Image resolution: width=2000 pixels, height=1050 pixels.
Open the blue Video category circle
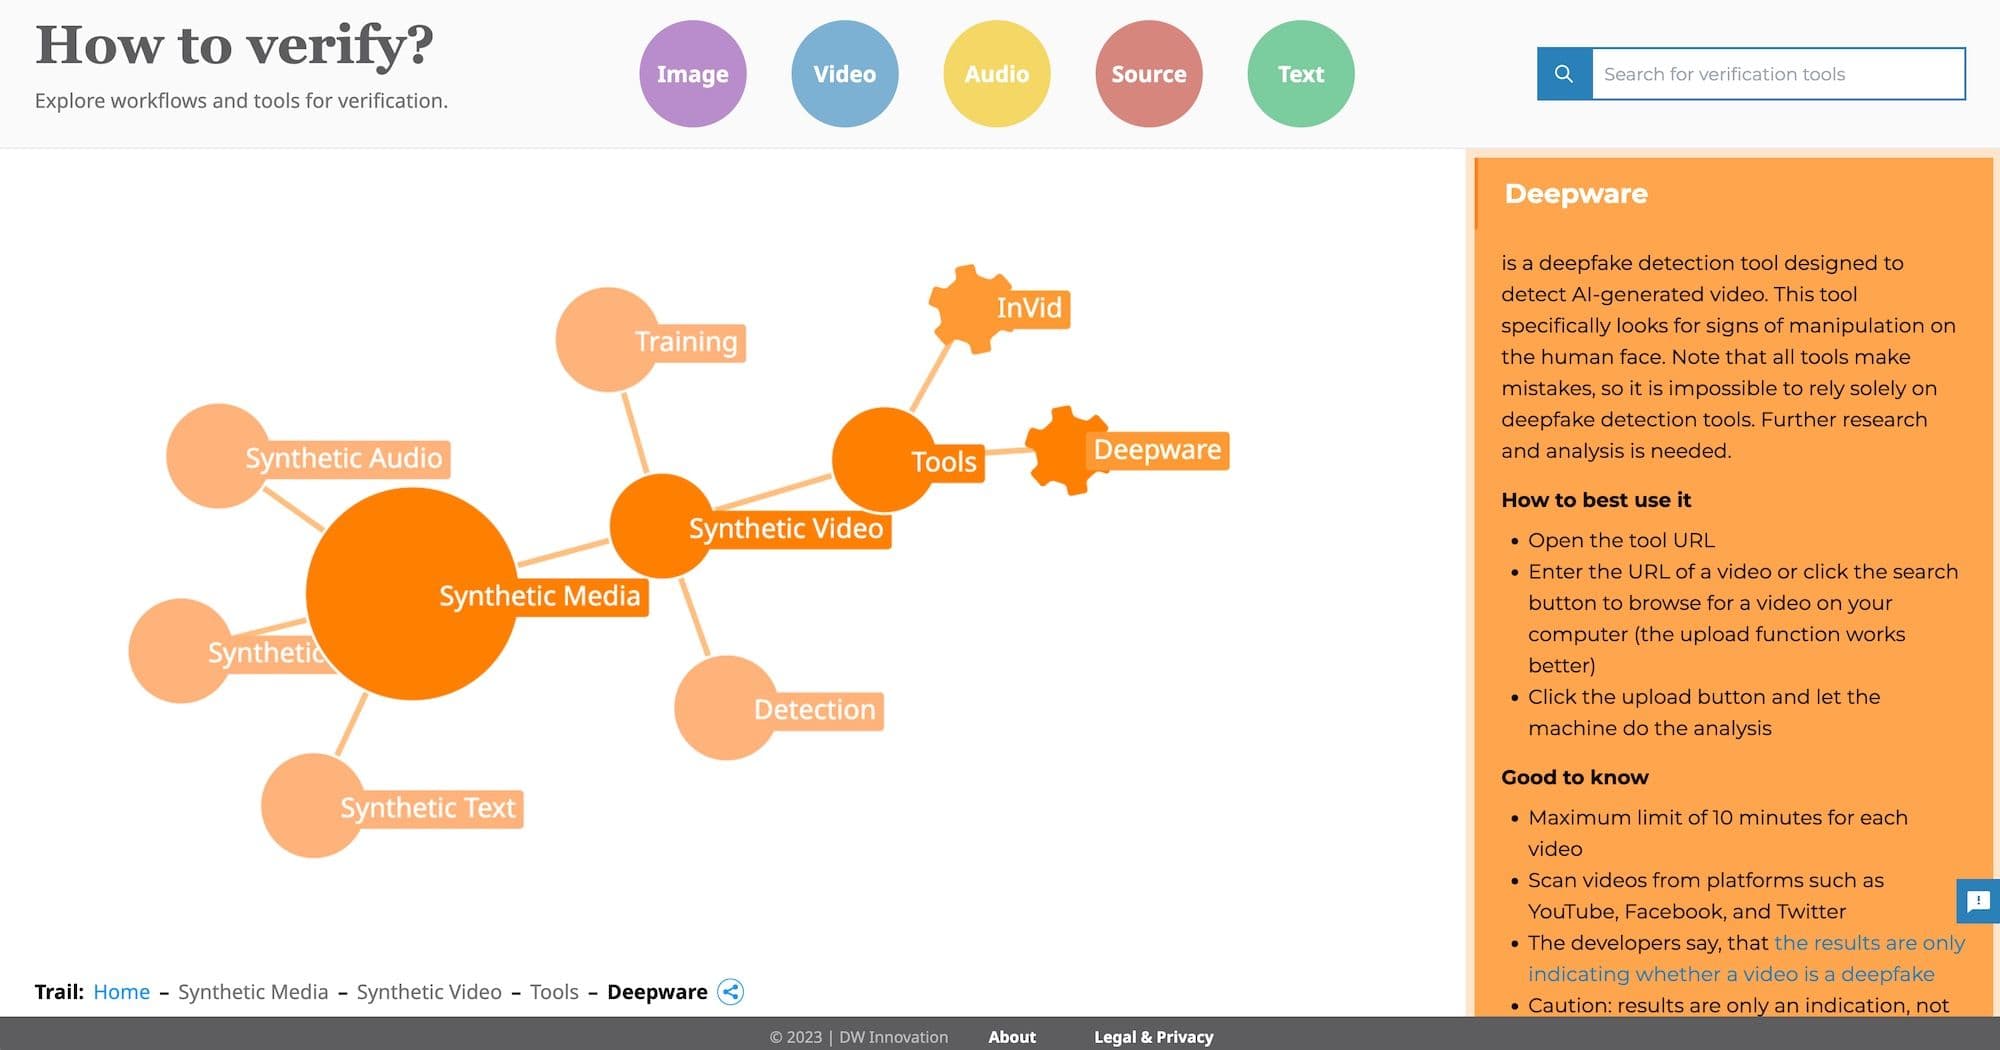click(844, 74)
